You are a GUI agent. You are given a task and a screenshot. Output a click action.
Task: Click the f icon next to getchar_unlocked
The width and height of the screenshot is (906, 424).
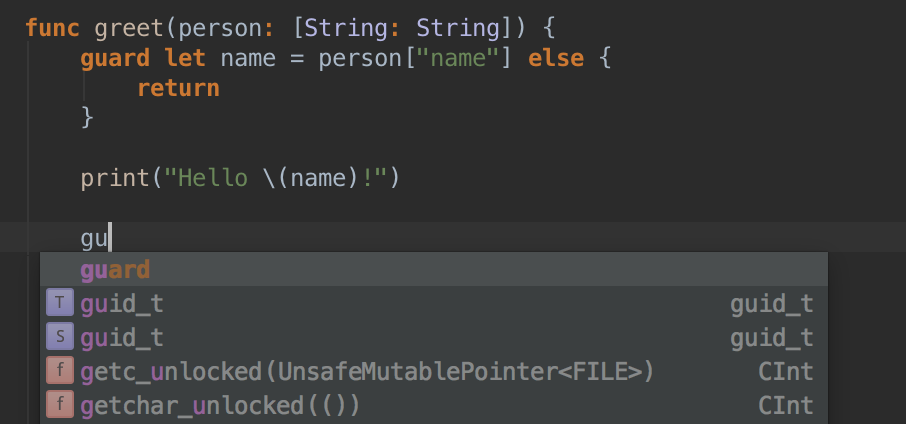click(60, 405)
